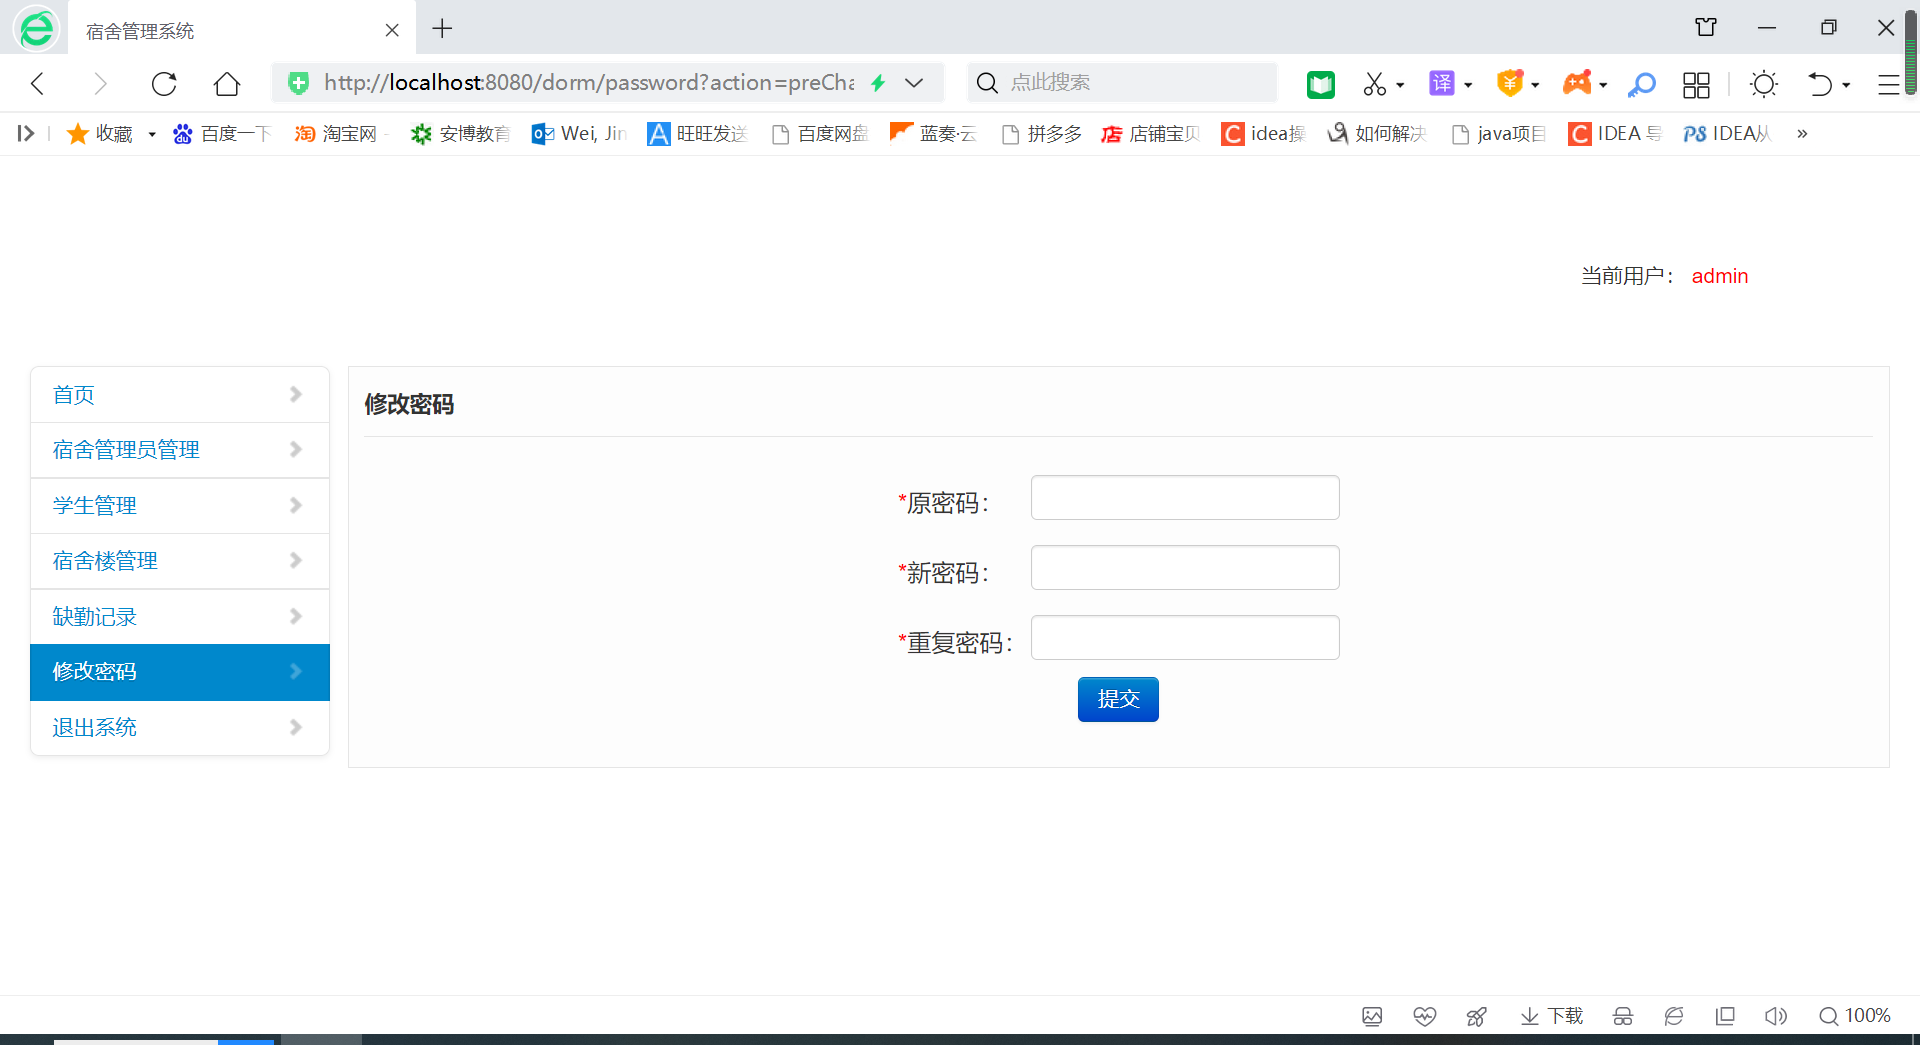Image resolution: width=1920 pixels, height=1045 pixels.
Task: Click the skin shirt icon in title bar
Action: coord(1706,27)
